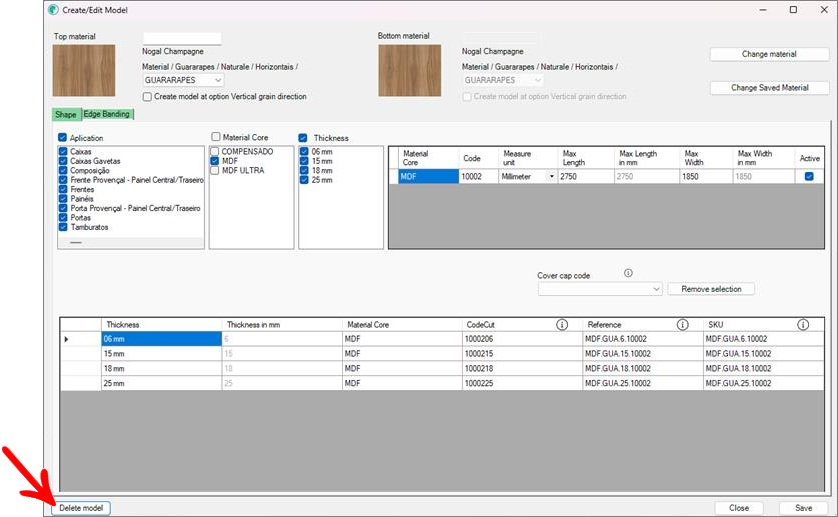Open the Cover cap code dropdown
The width and height of the screenshot is (838, 517).
(x=600, y=289)
